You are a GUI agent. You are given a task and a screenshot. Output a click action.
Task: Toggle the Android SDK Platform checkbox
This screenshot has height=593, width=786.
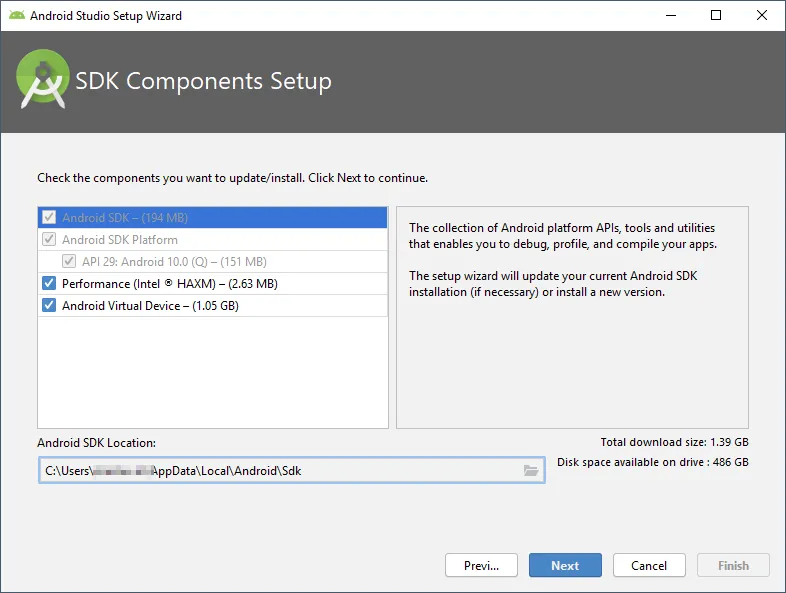49,240
